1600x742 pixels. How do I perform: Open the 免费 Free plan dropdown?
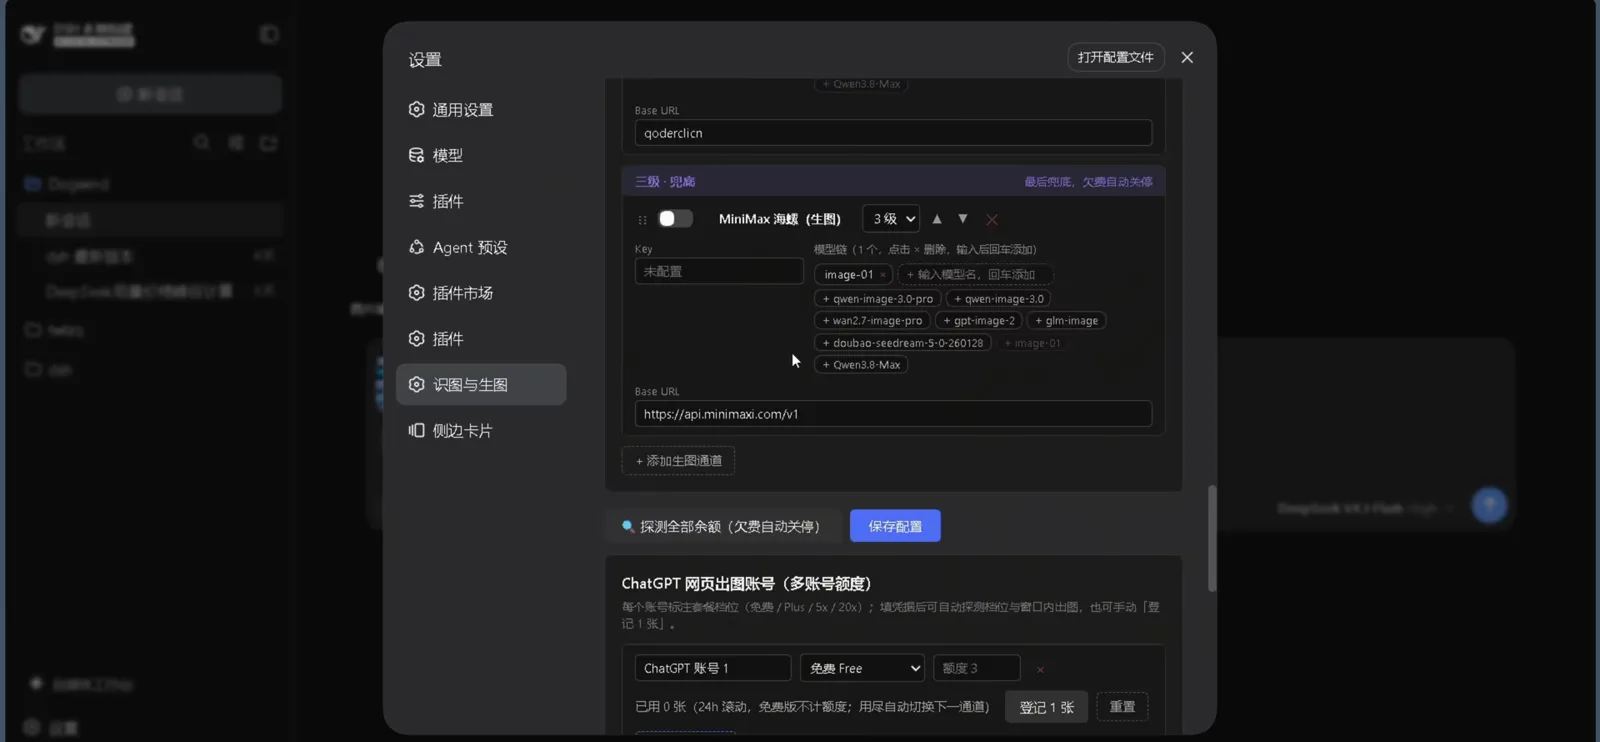862,668
